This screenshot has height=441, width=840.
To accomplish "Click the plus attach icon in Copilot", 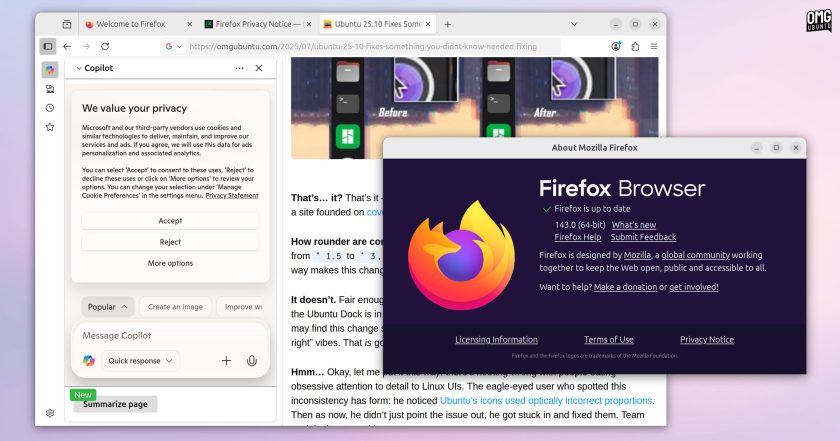I will (x=226, y=361).
